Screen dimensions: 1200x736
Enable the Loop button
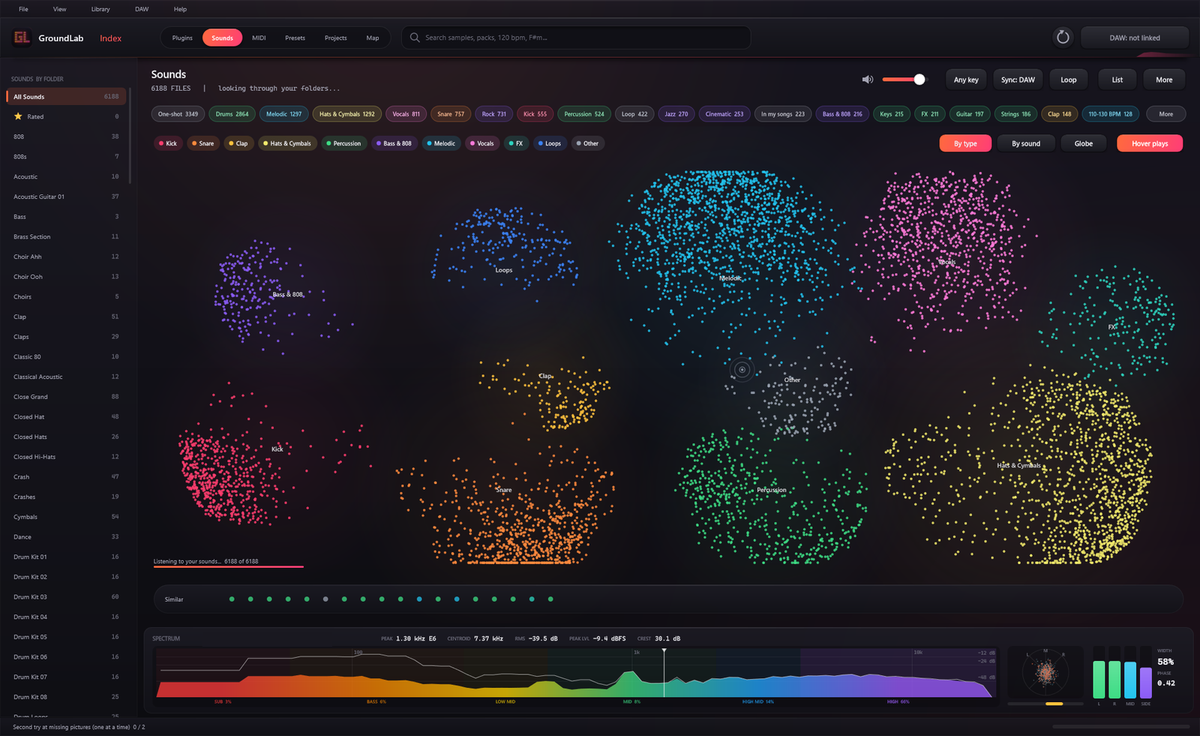tap(1069, 79)
